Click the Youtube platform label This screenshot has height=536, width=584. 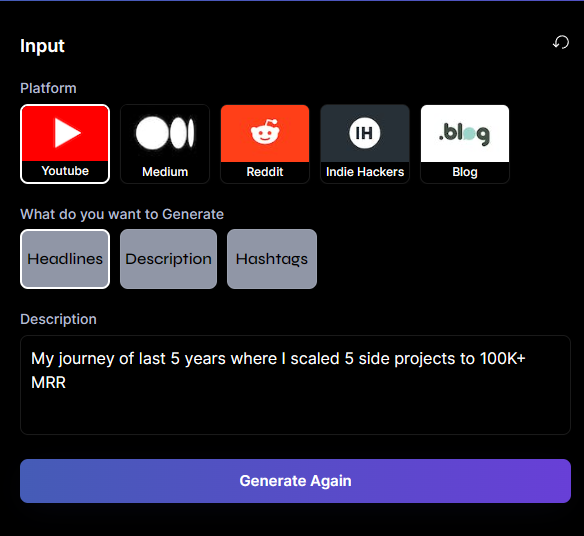pos(65,171)
